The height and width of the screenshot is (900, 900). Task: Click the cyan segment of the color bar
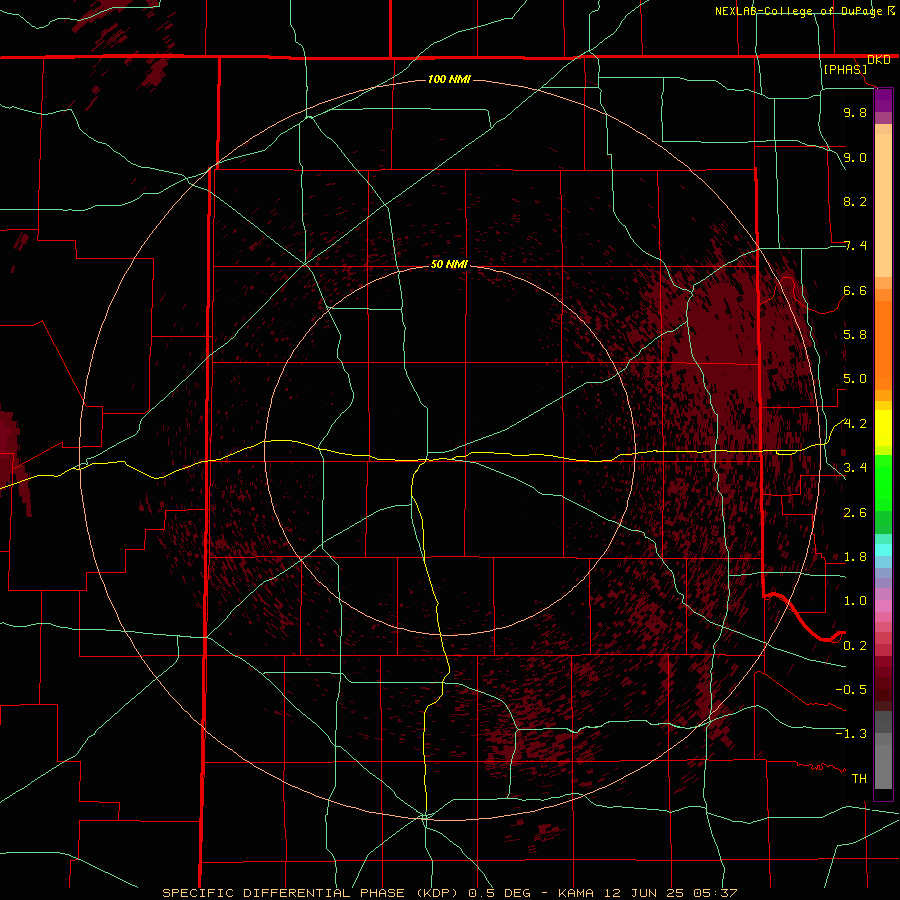[883, 550]
